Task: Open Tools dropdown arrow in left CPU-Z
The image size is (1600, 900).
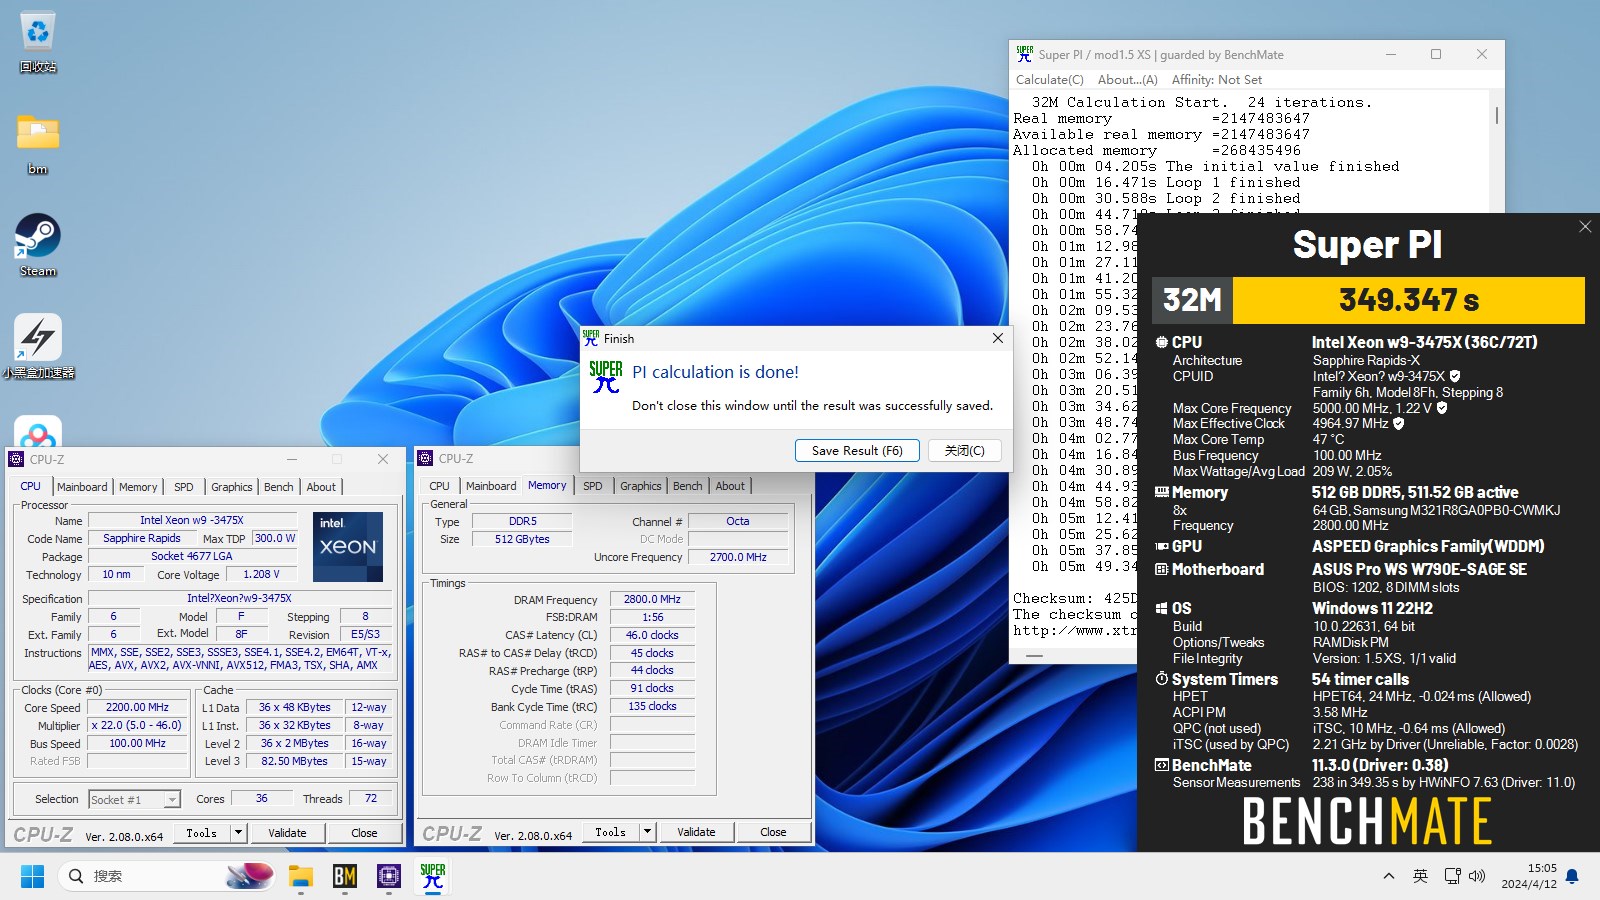Action: pyautogui.click(x=238, y=833)
